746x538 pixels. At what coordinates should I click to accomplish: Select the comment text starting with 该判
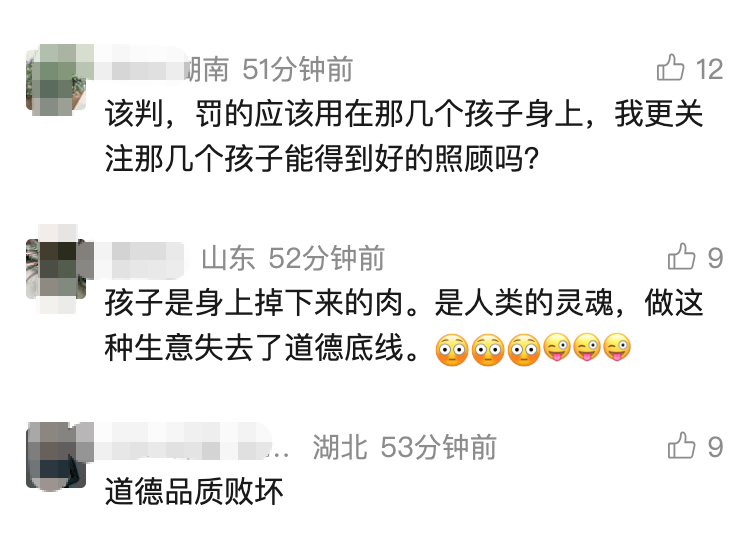click(x=404, y=136)
